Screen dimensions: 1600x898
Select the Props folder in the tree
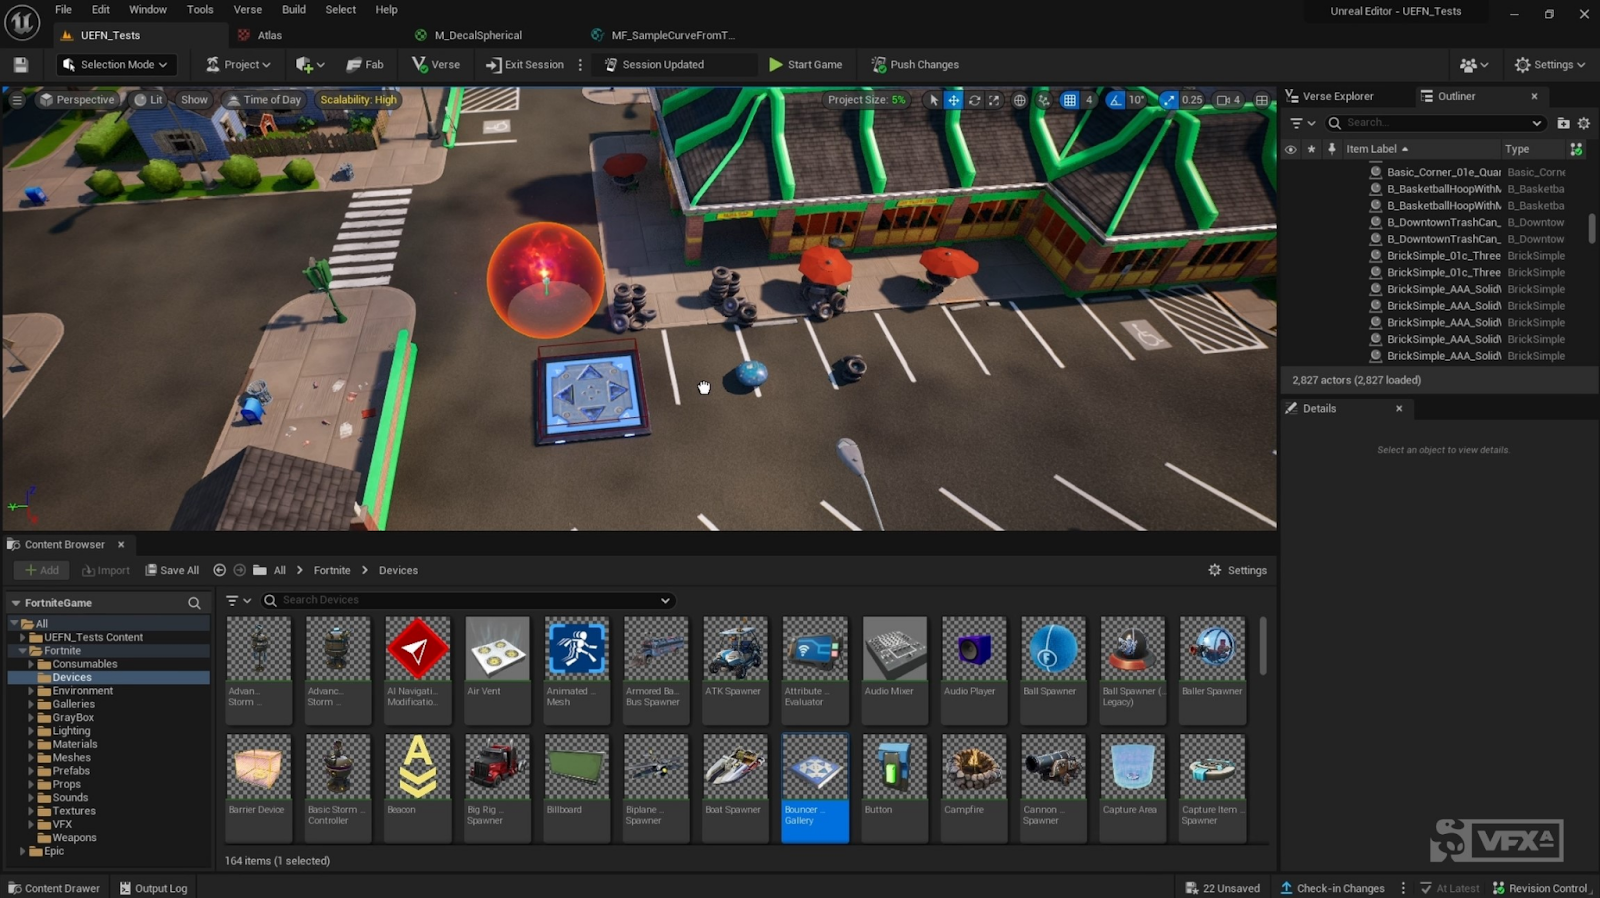click(x=66, y=785)
